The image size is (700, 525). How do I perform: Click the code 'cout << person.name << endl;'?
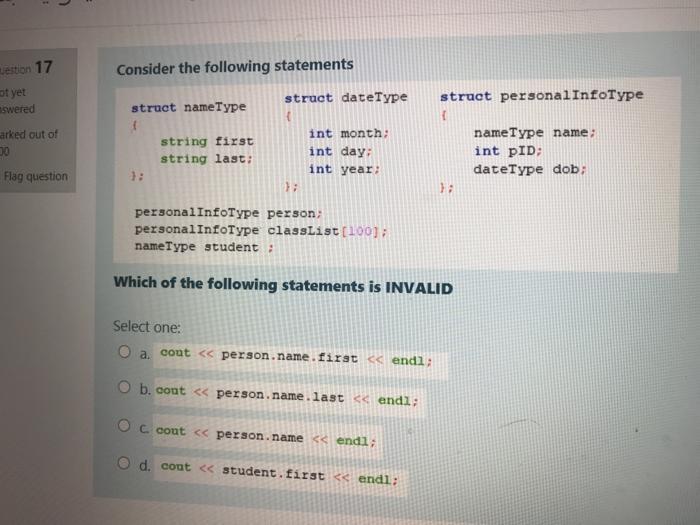coord(266,436)
